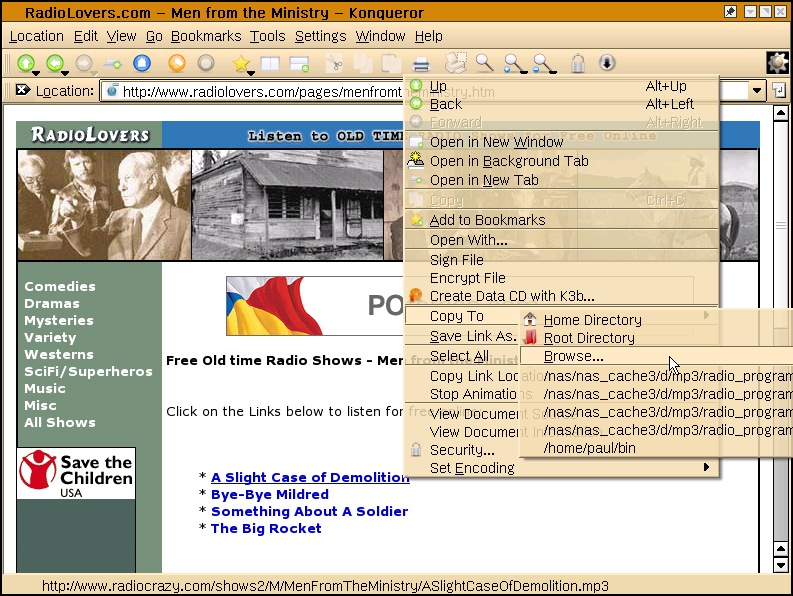
Task: Choose Save Link As in context menu
Action: coord(463,336)
